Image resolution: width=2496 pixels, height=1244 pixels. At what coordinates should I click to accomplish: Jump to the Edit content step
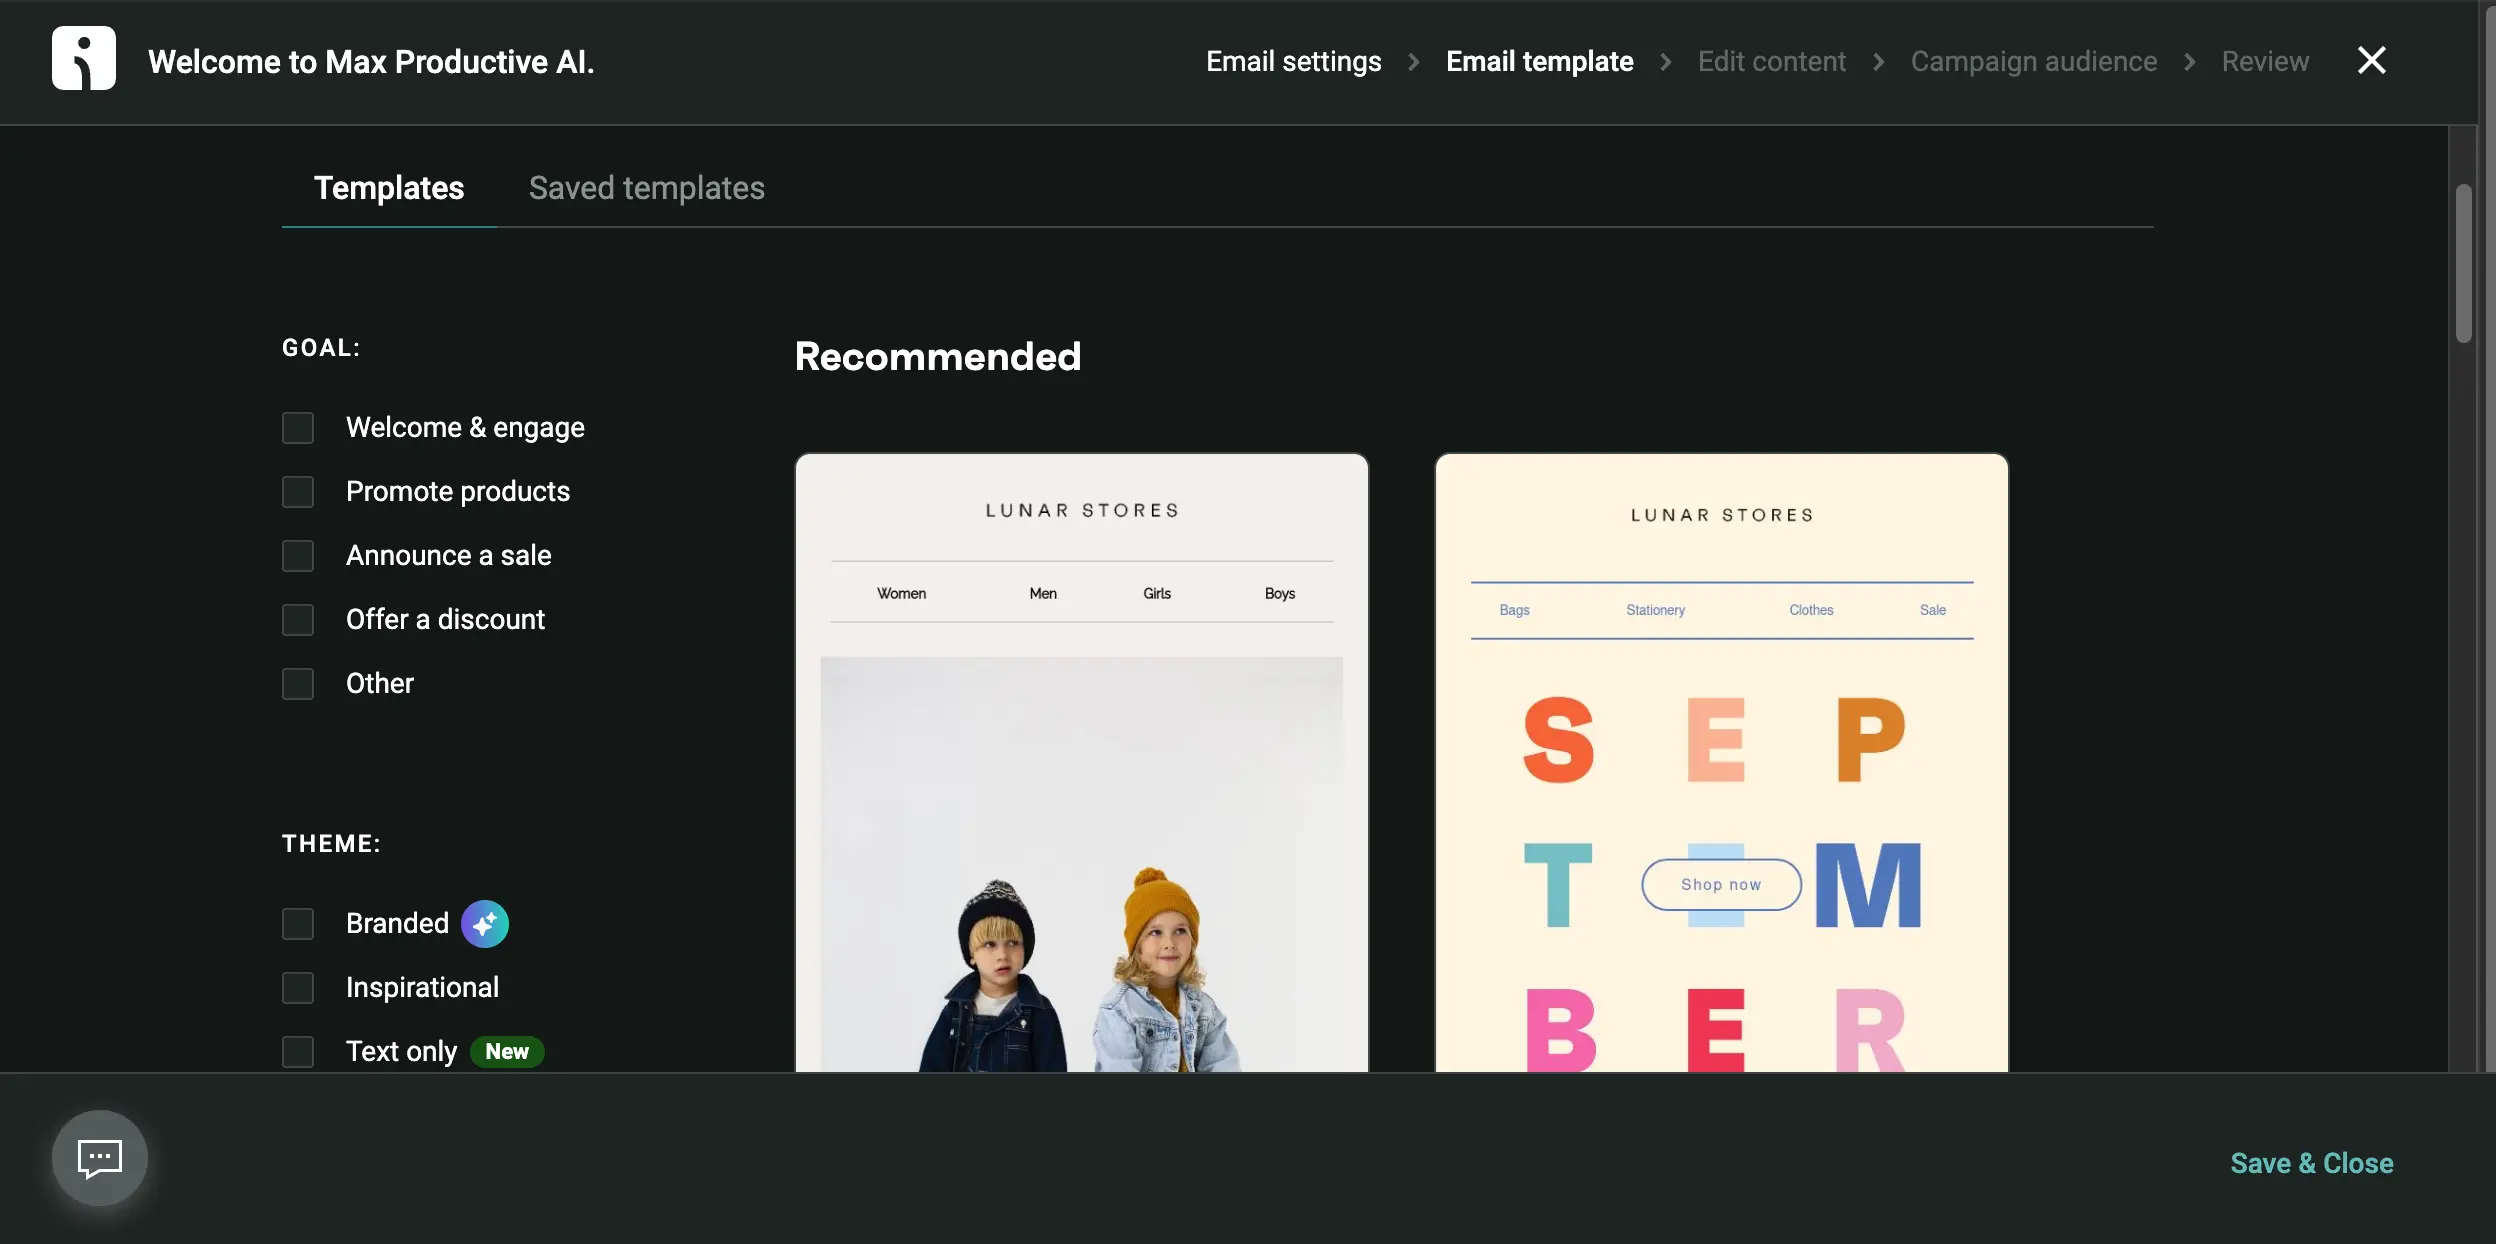click(1772, 61)
